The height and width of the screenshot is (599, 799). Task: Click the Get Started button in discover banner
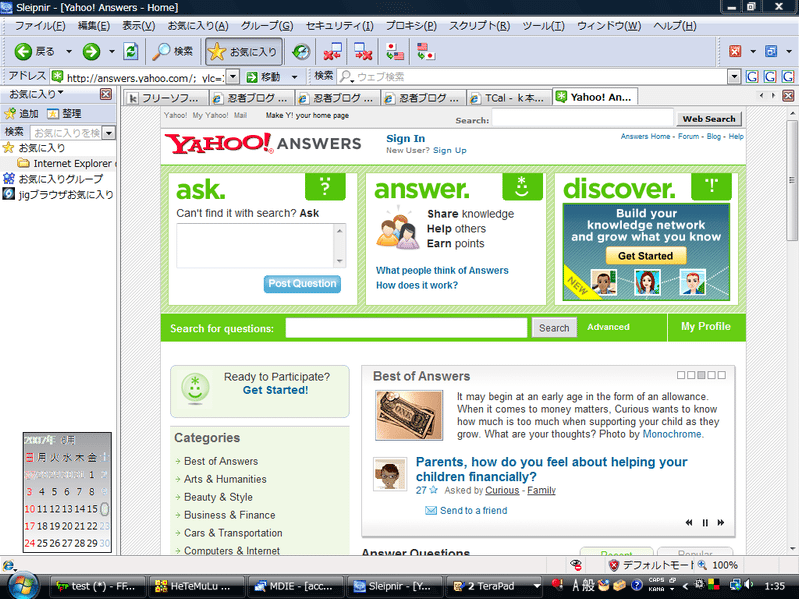[646, 256]
